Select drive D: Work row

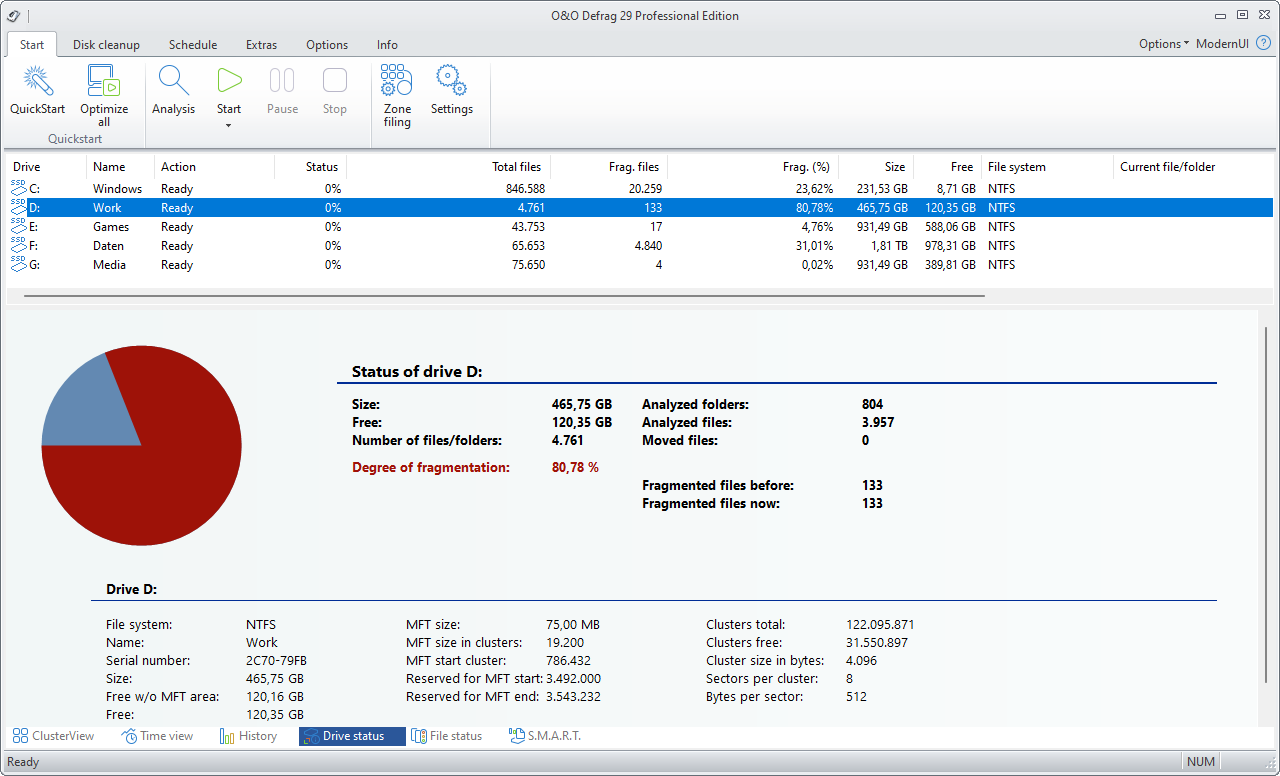(640, 208)
